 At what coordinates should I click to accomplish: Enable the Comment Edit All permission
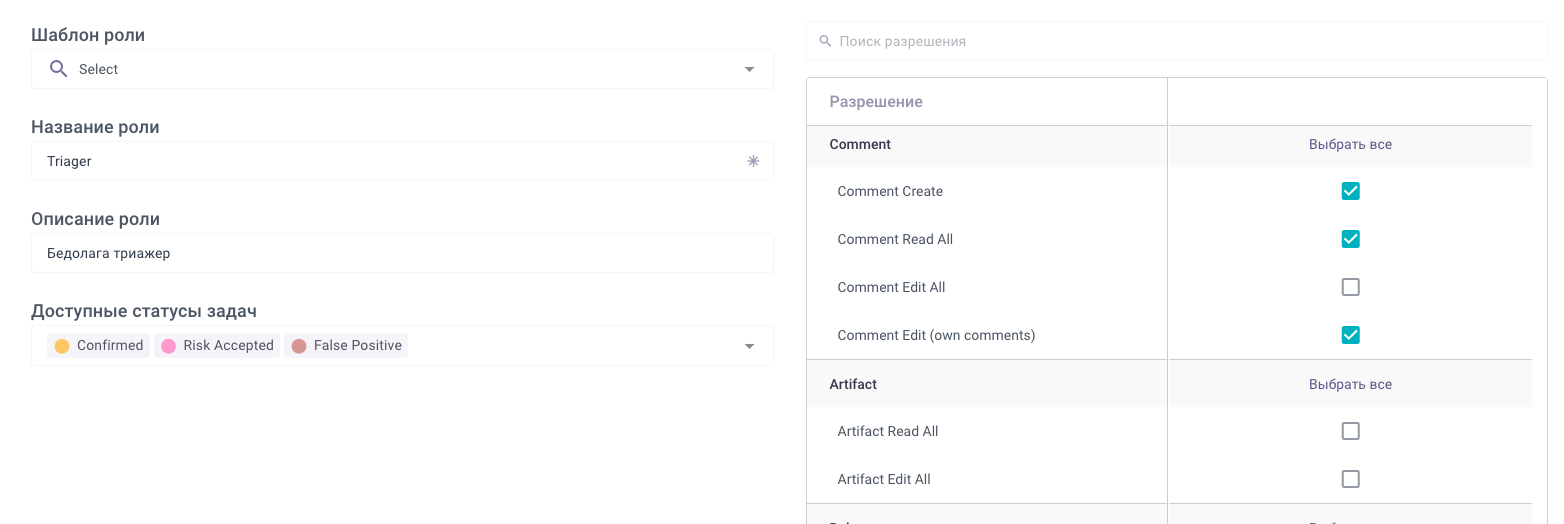1350,287
